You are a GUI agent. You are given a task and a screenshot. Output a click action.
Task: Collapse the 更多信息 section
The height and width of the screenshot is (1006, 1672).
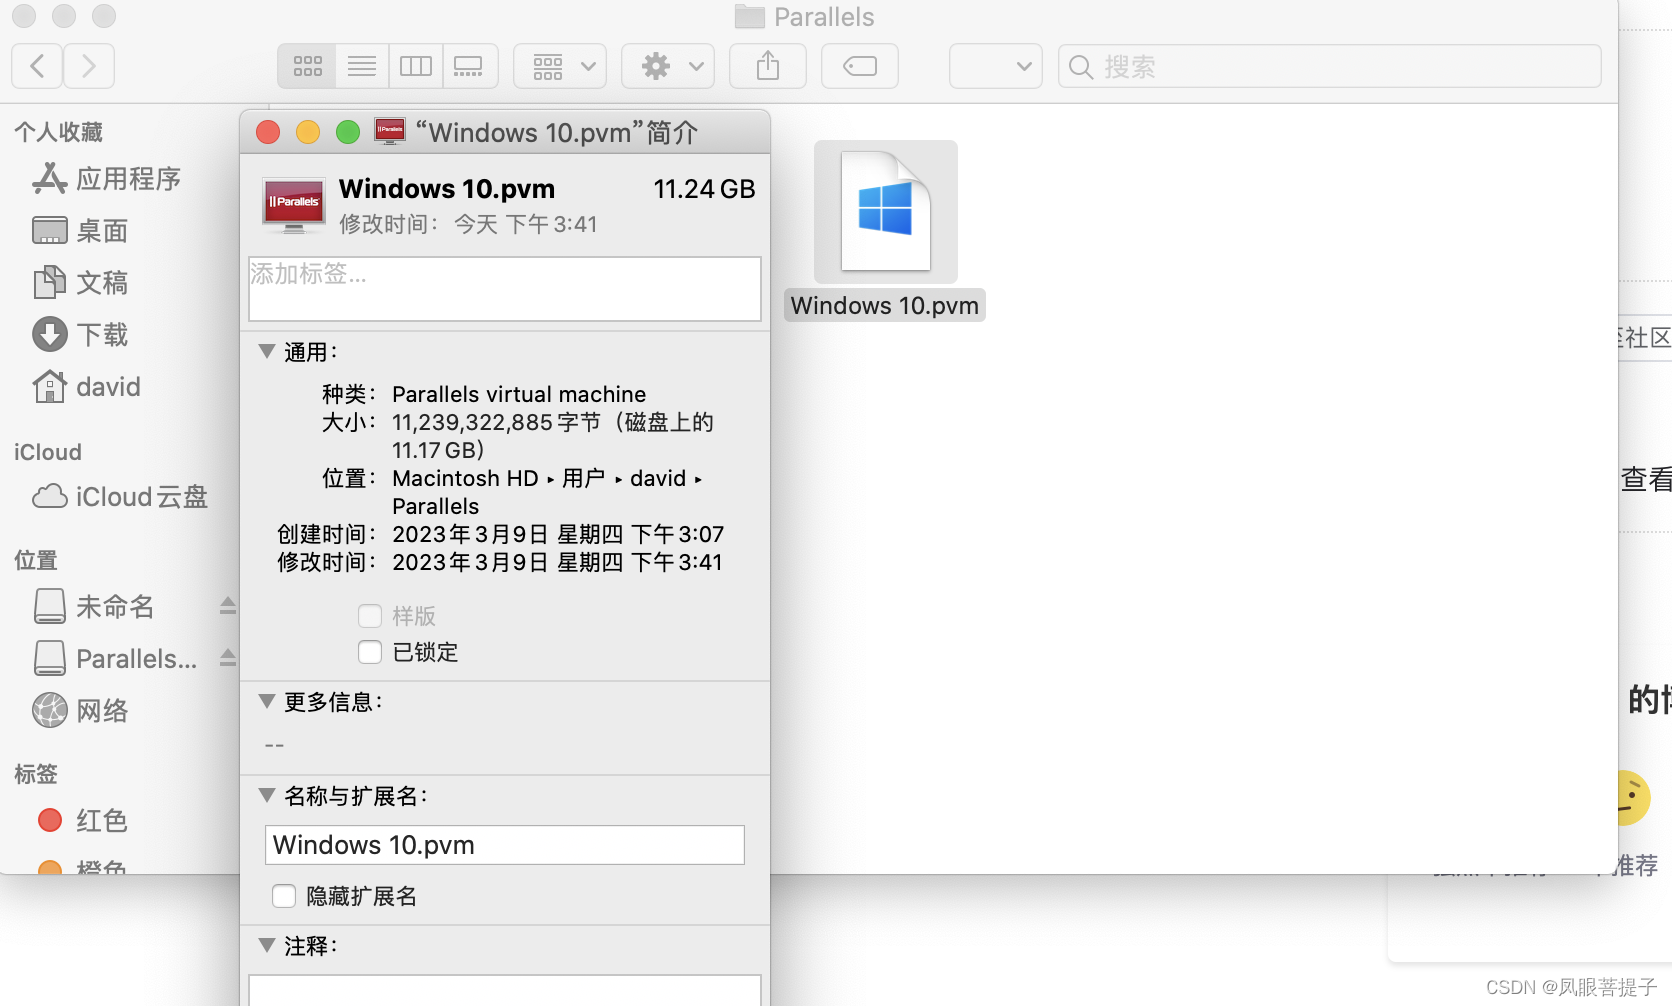pos(267,701)
